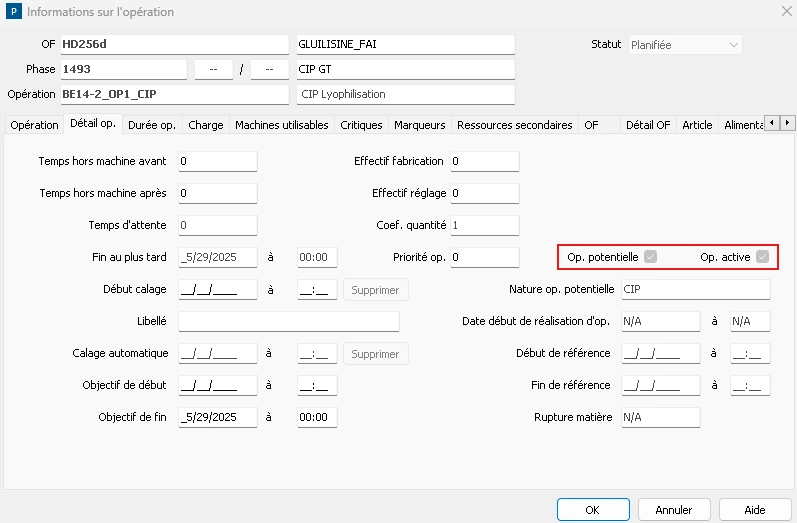Open the Statut dropdown
Screen dimensions: 797x523
pyautogui.click(x=684, y=45)
